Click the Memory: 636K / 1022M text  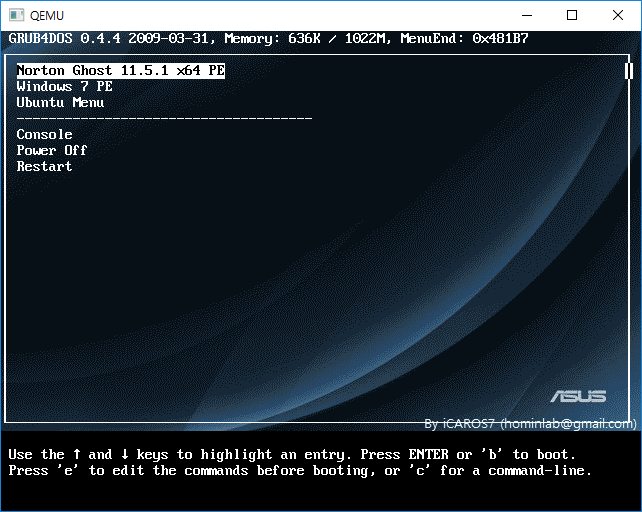[x=305, y=39]
